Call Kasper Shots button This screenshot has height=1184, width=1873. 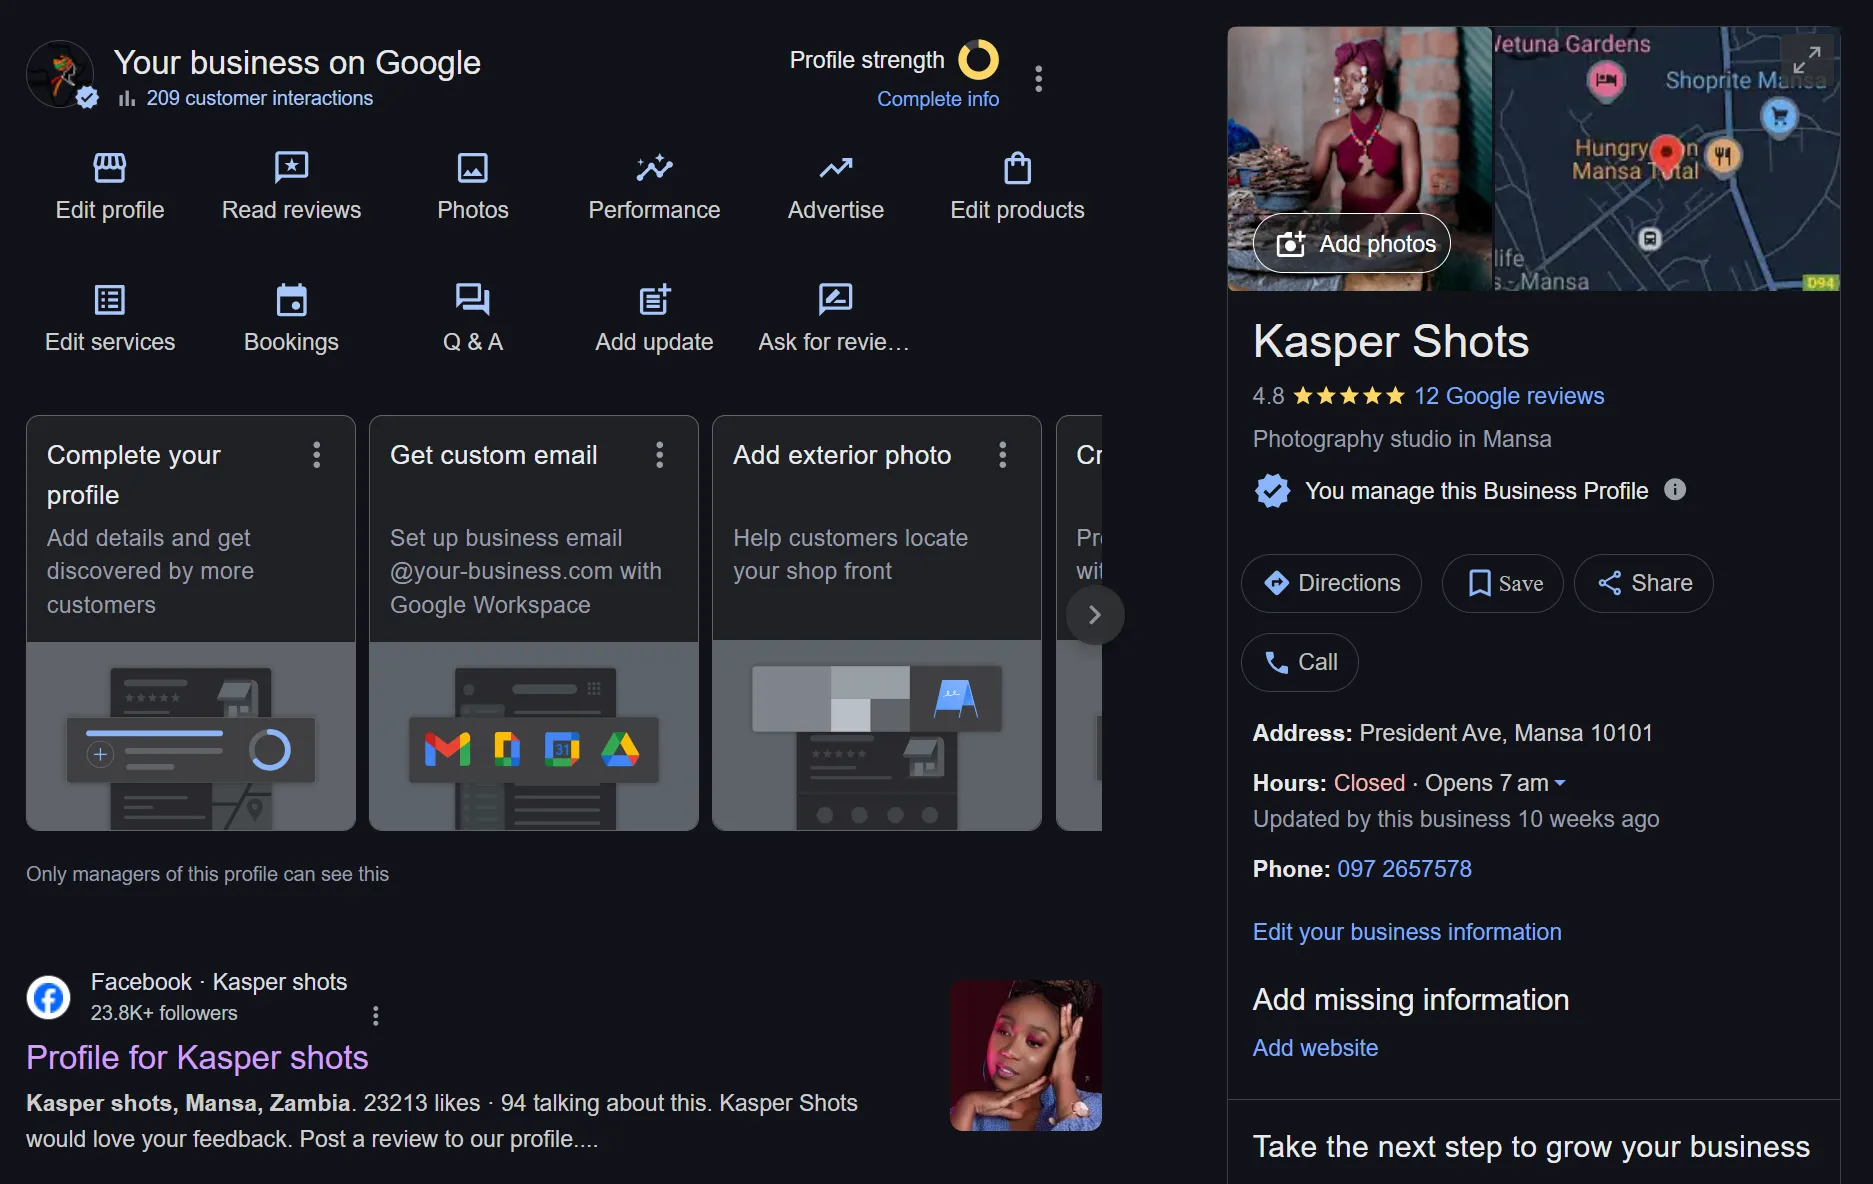click(x=1300, y=662)
